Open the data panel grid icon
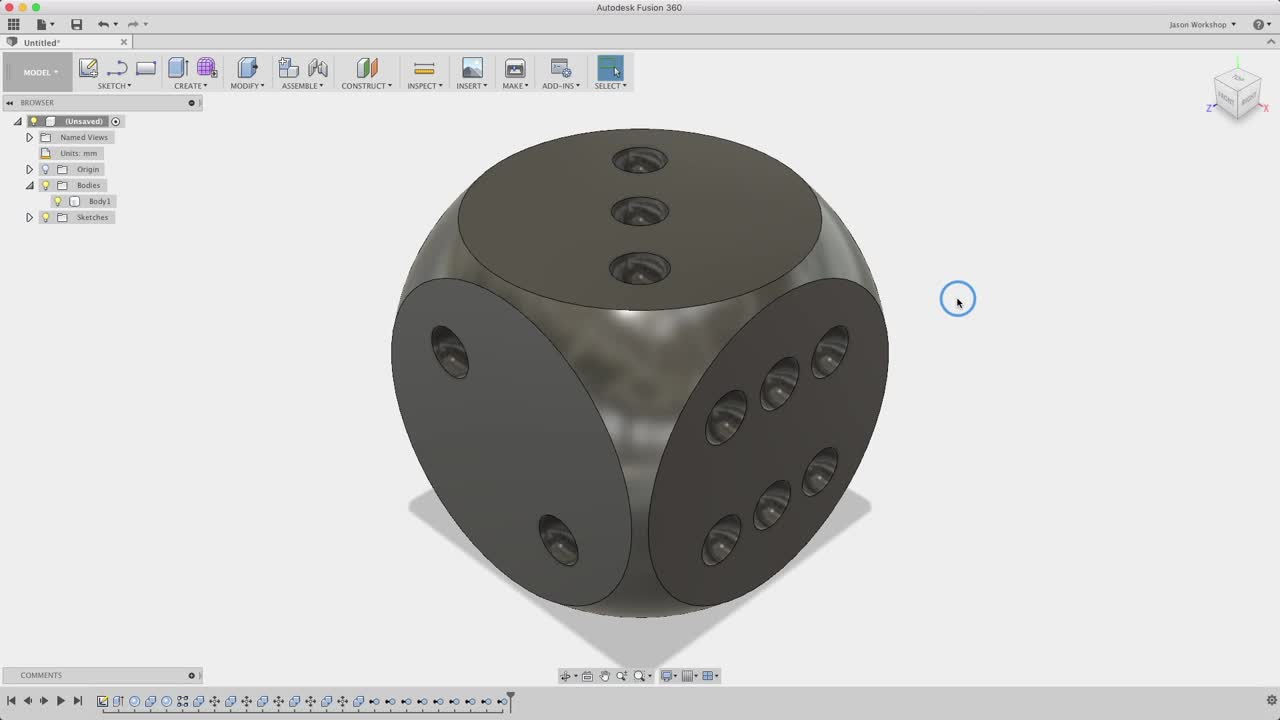1280x720 pixels. point(14,24)
